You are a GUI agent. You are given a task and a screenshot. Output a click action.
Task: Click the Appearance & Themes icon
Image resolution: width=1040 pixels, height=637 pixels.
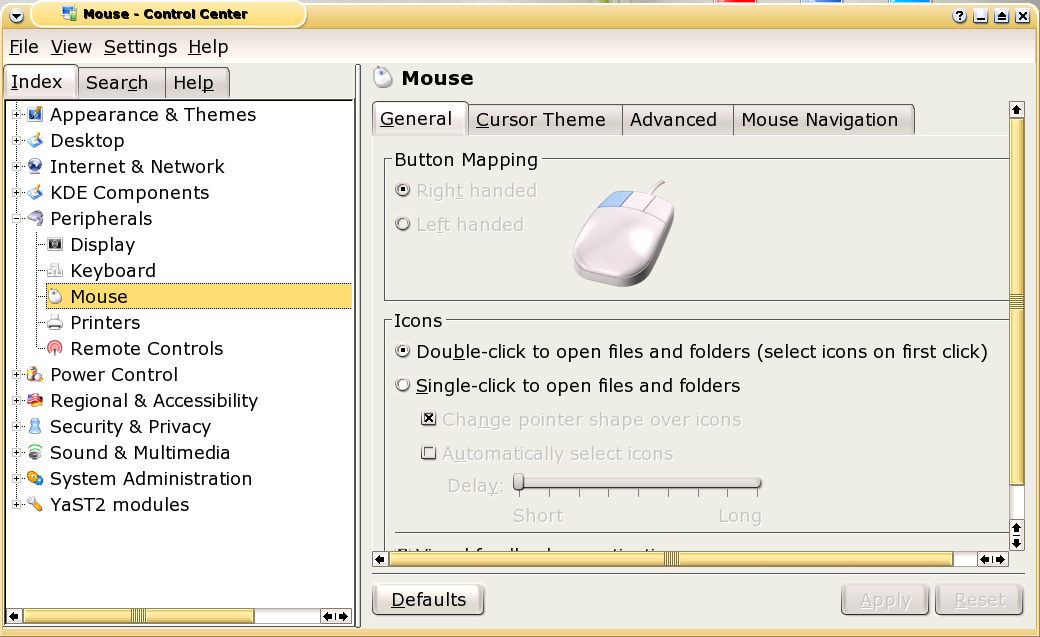(35, 114)
